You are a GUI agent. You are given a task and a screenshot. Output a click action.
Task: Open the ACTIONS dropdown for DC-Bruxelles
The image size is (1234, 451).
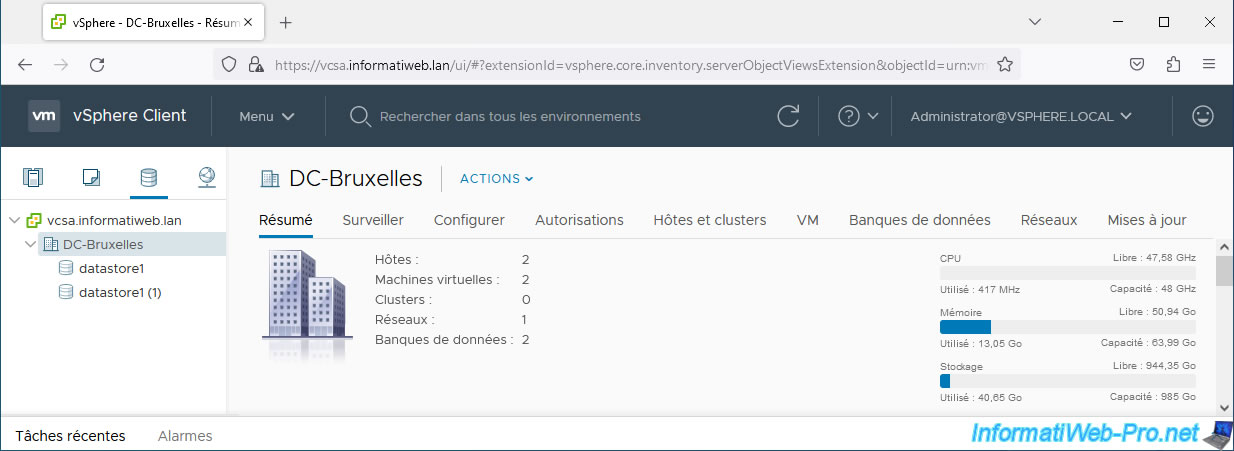pyautogui.click(x=497, y=179)
